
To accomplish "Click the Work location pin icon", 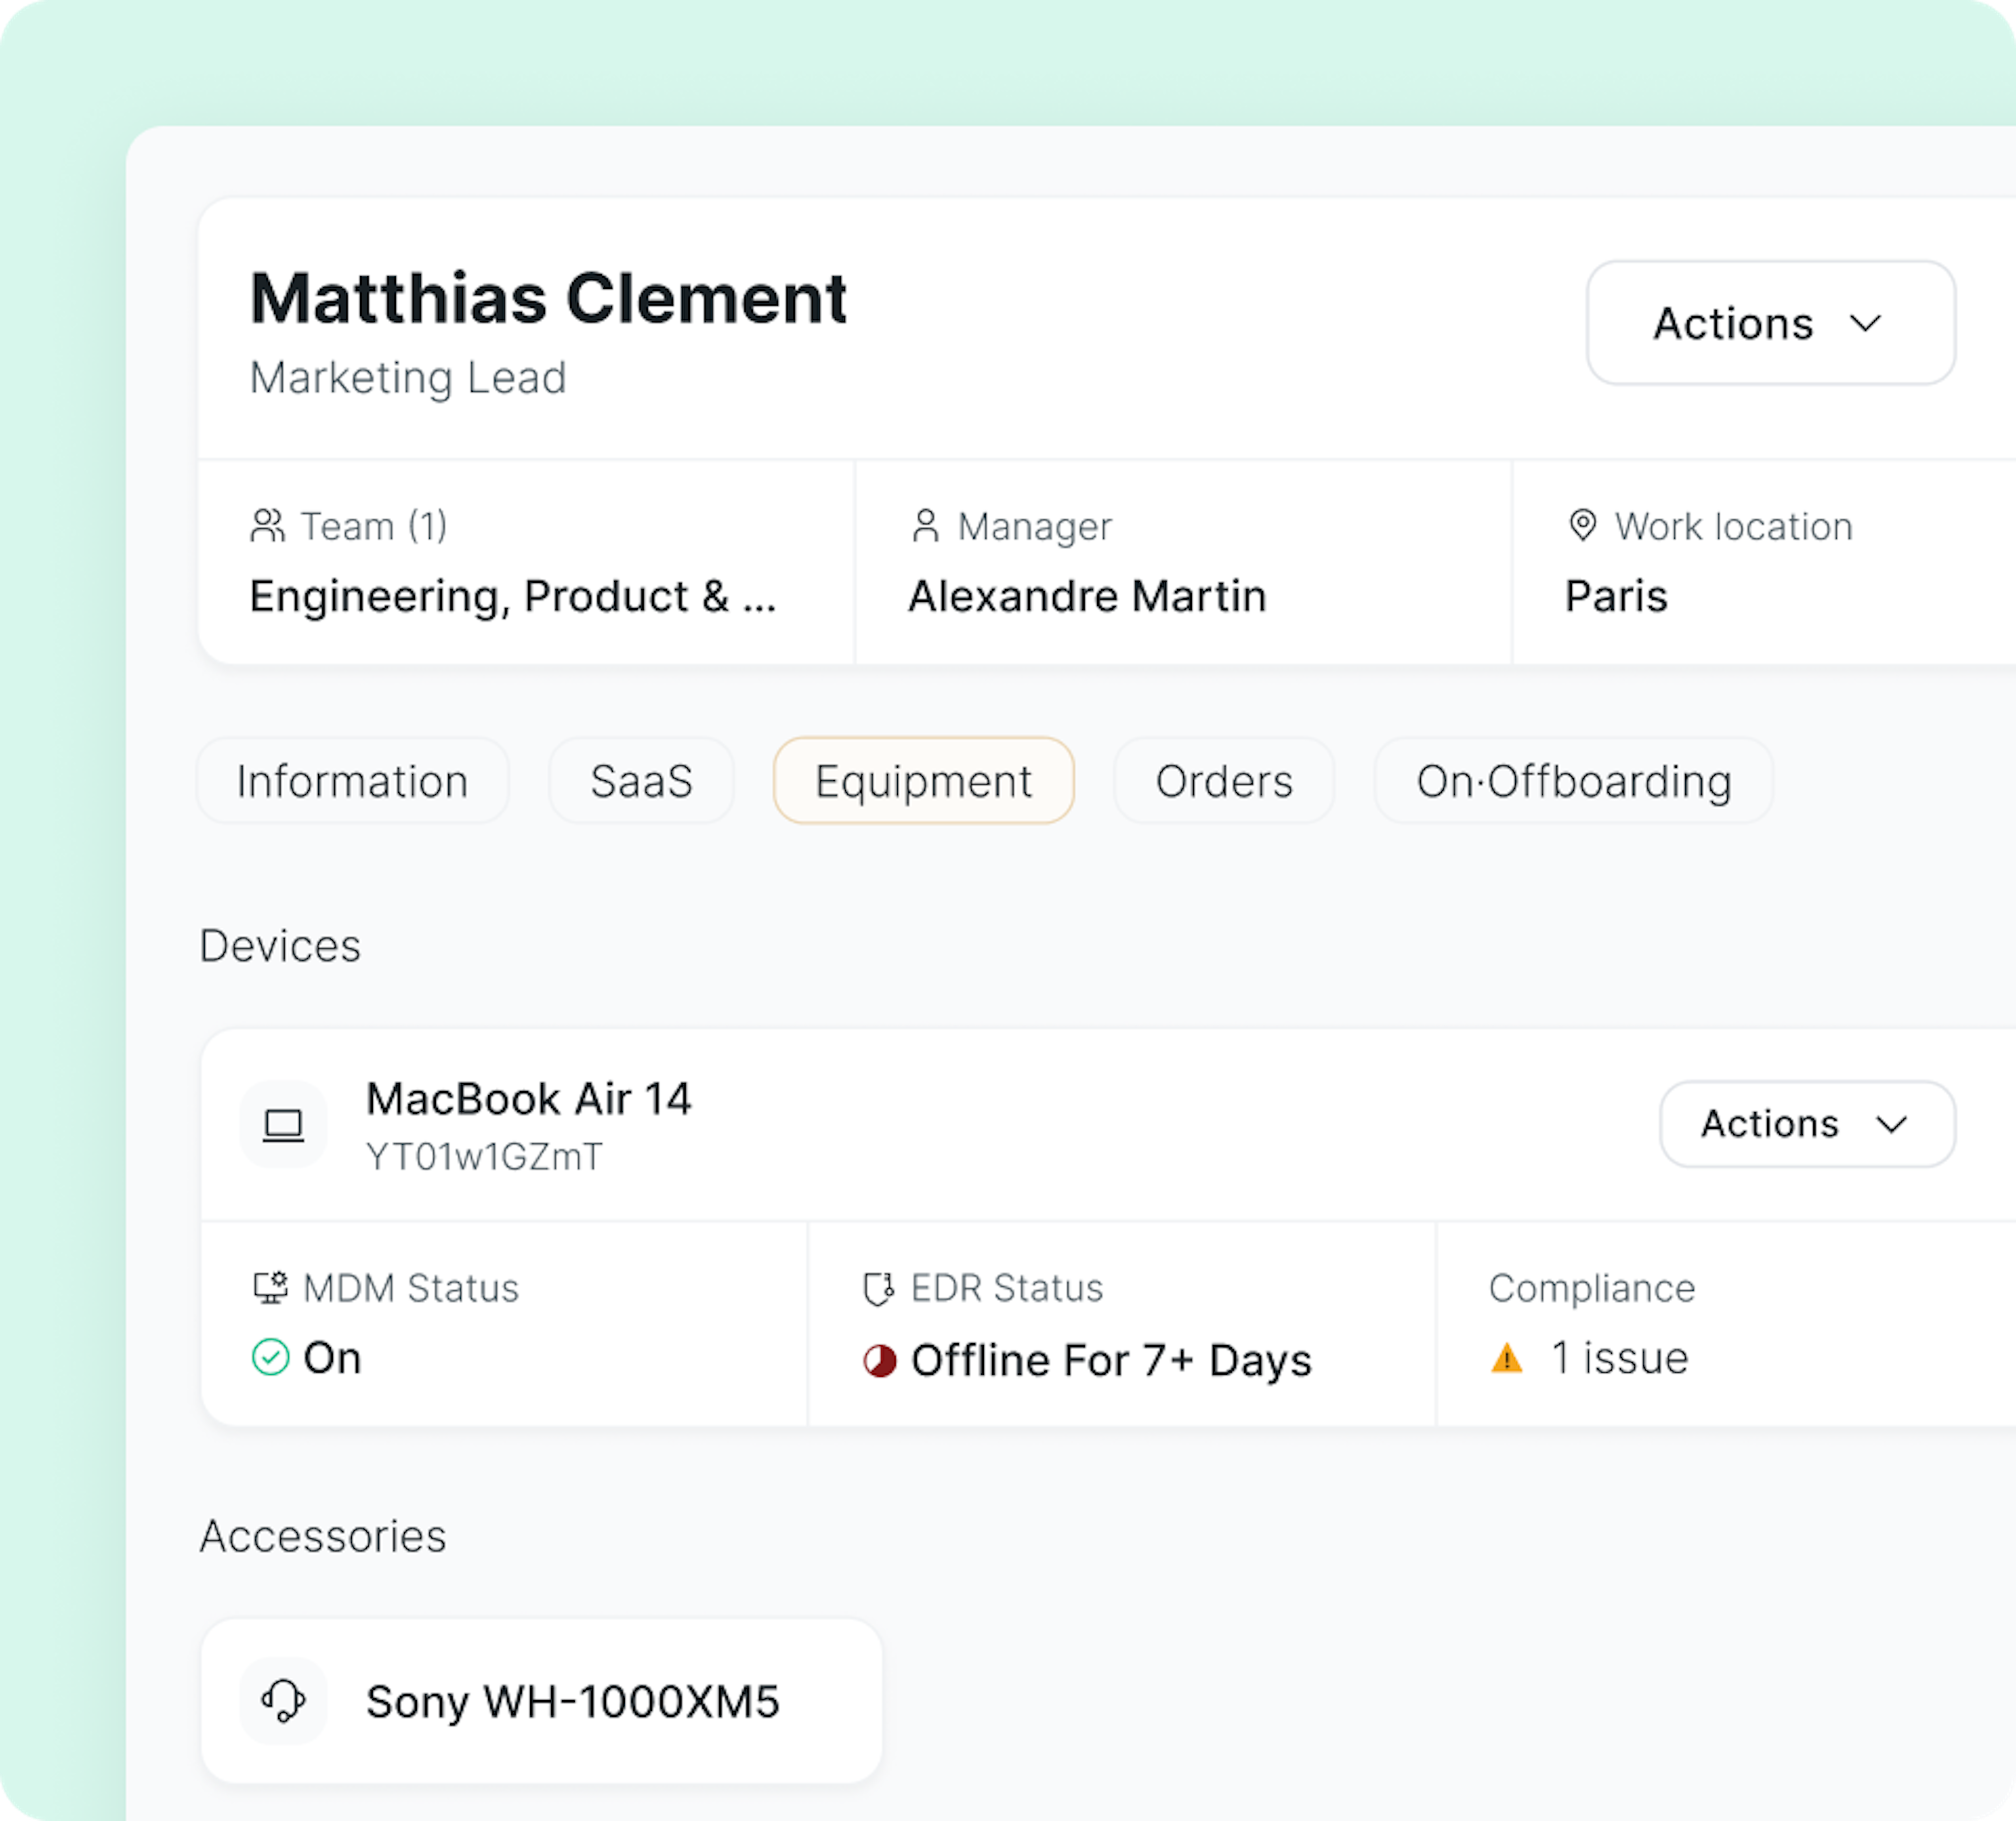I will coord(1582,525).
